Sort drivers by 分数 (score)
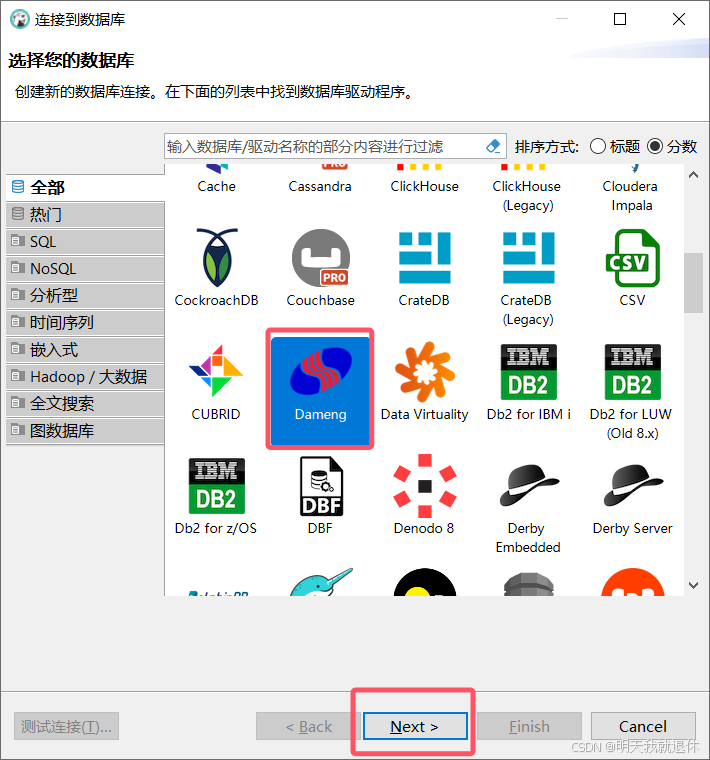This screenshot has width=710, height=760. [x=672, y=146]
